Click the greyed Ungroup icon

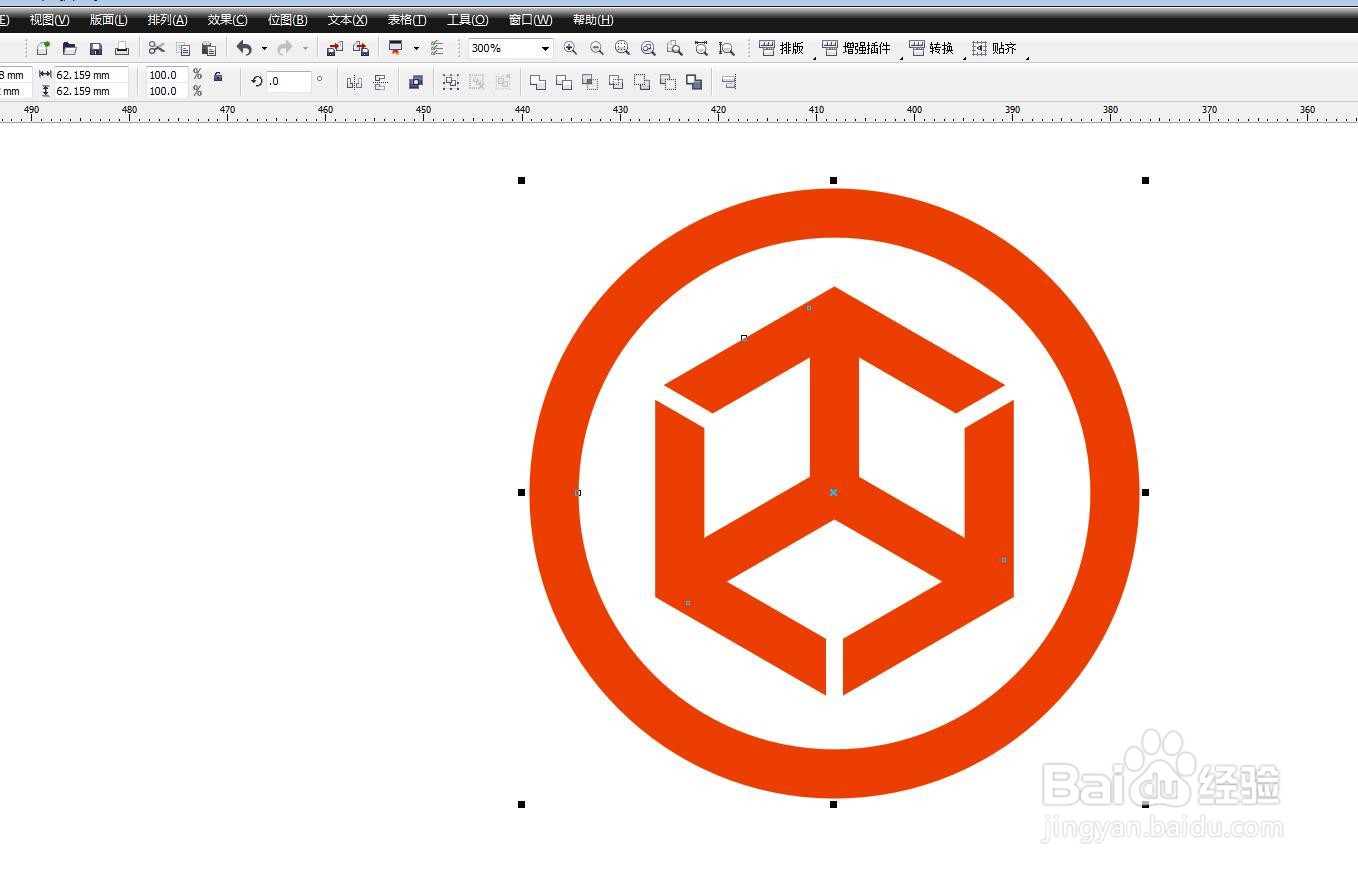477,82
